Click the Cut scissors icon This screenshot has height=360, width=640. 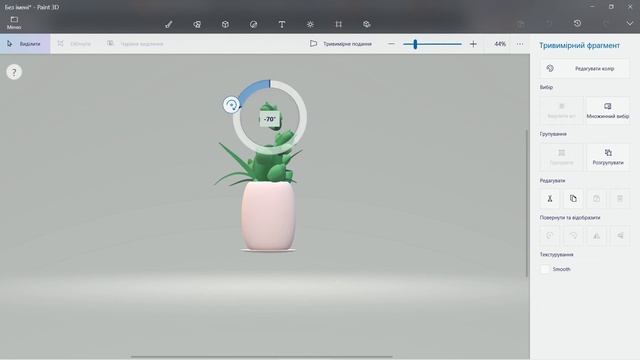(x=550, y=199)
